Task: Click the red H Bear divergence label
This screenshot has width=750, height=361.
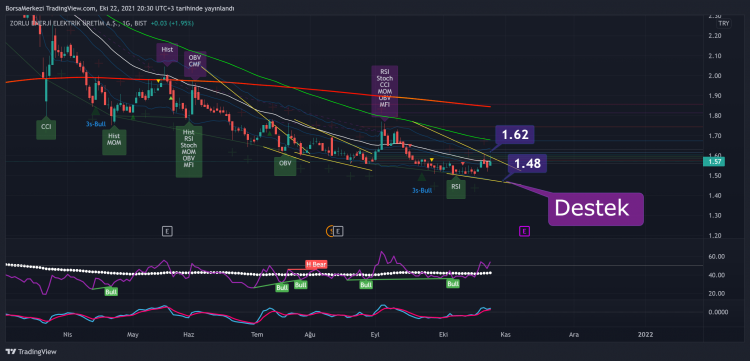Action: pos(316,263)
